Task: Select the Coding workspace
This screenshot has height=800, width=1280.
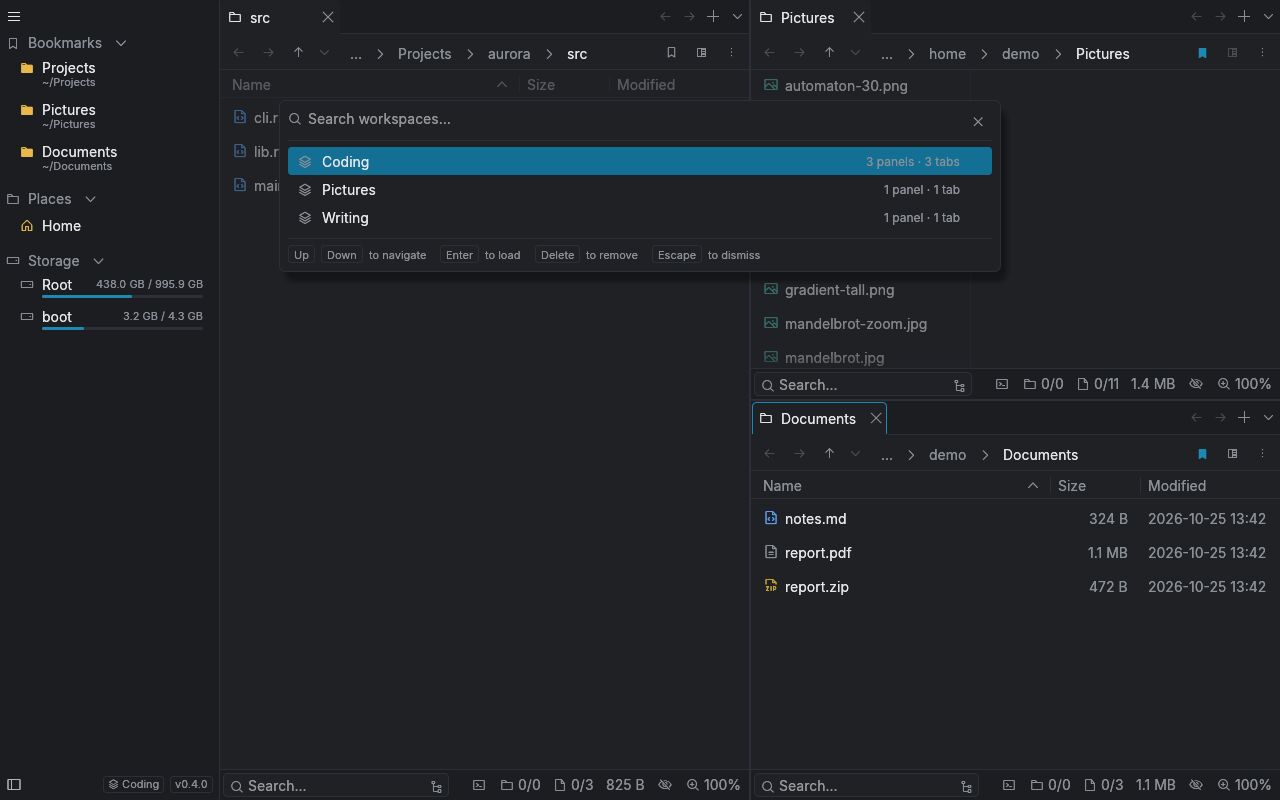Action: coord(640,161)
